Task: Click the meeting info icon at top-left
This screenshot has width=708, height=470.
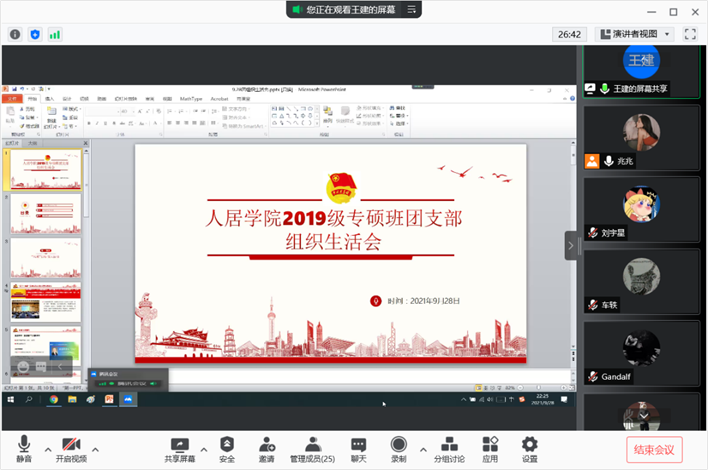Action: pos(15,34)
